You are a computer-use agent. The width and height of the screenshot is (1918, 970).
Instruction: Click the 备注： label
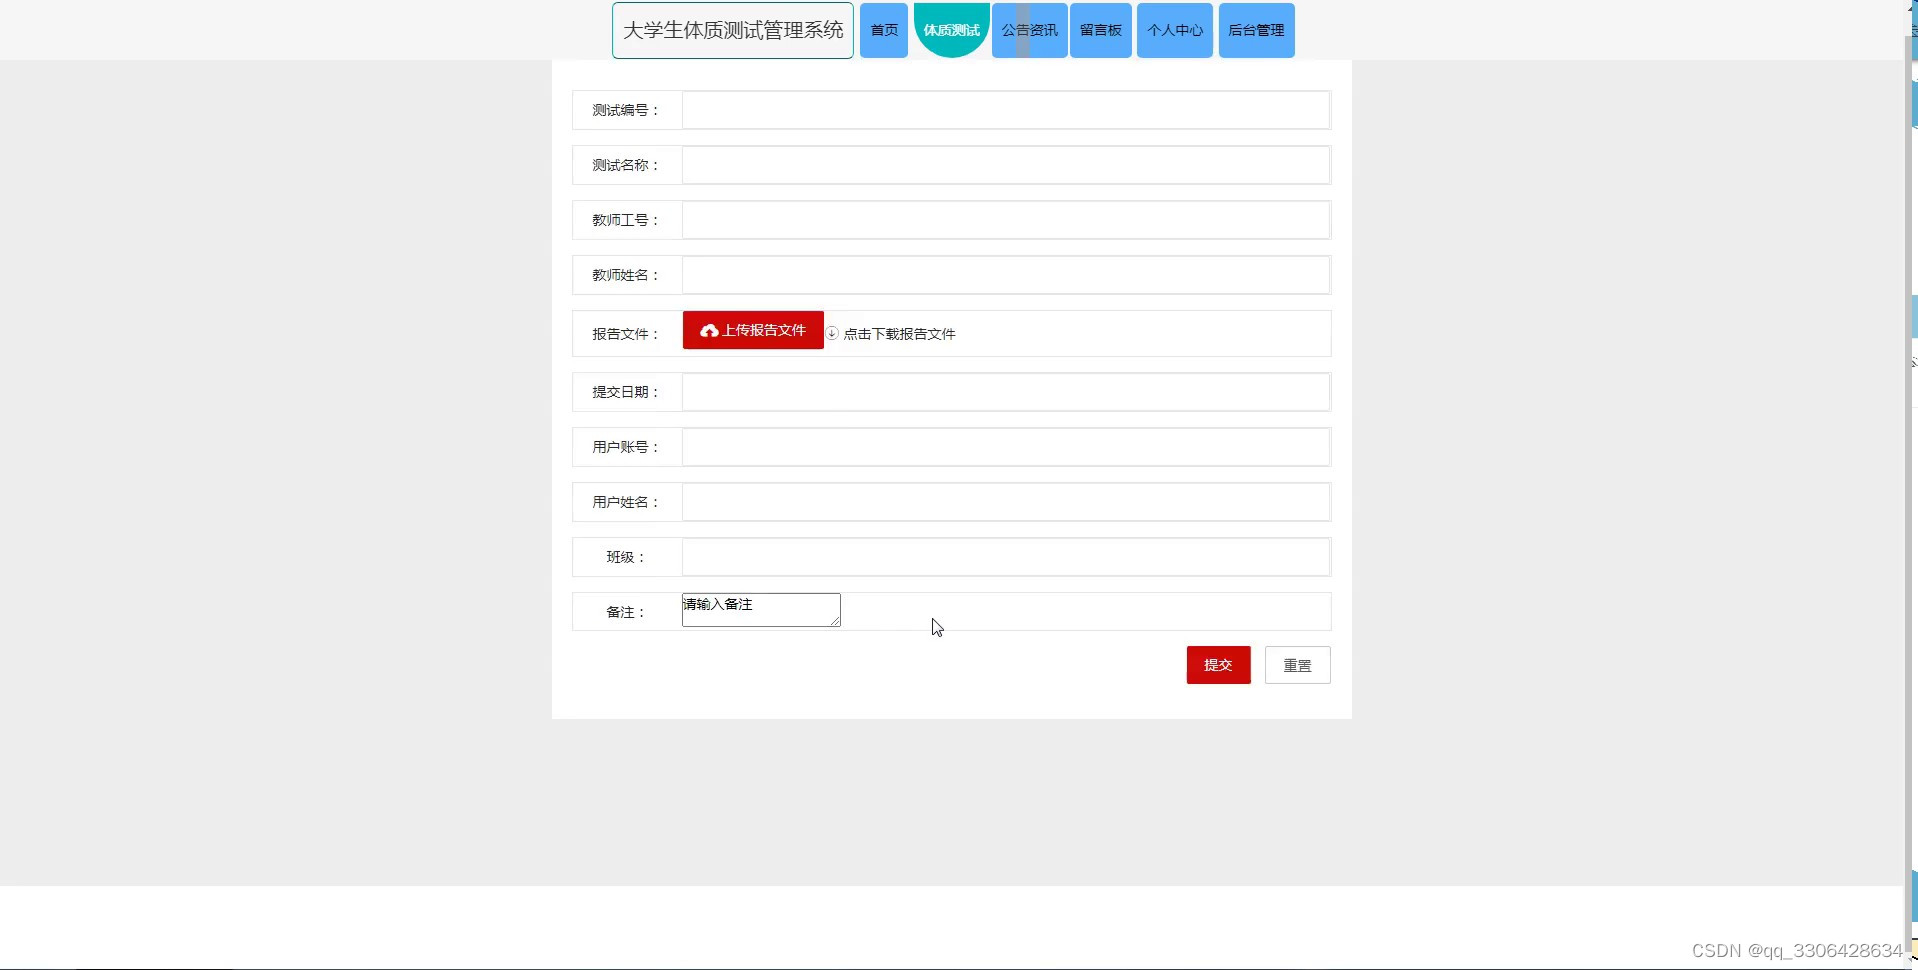coord(626,612)
